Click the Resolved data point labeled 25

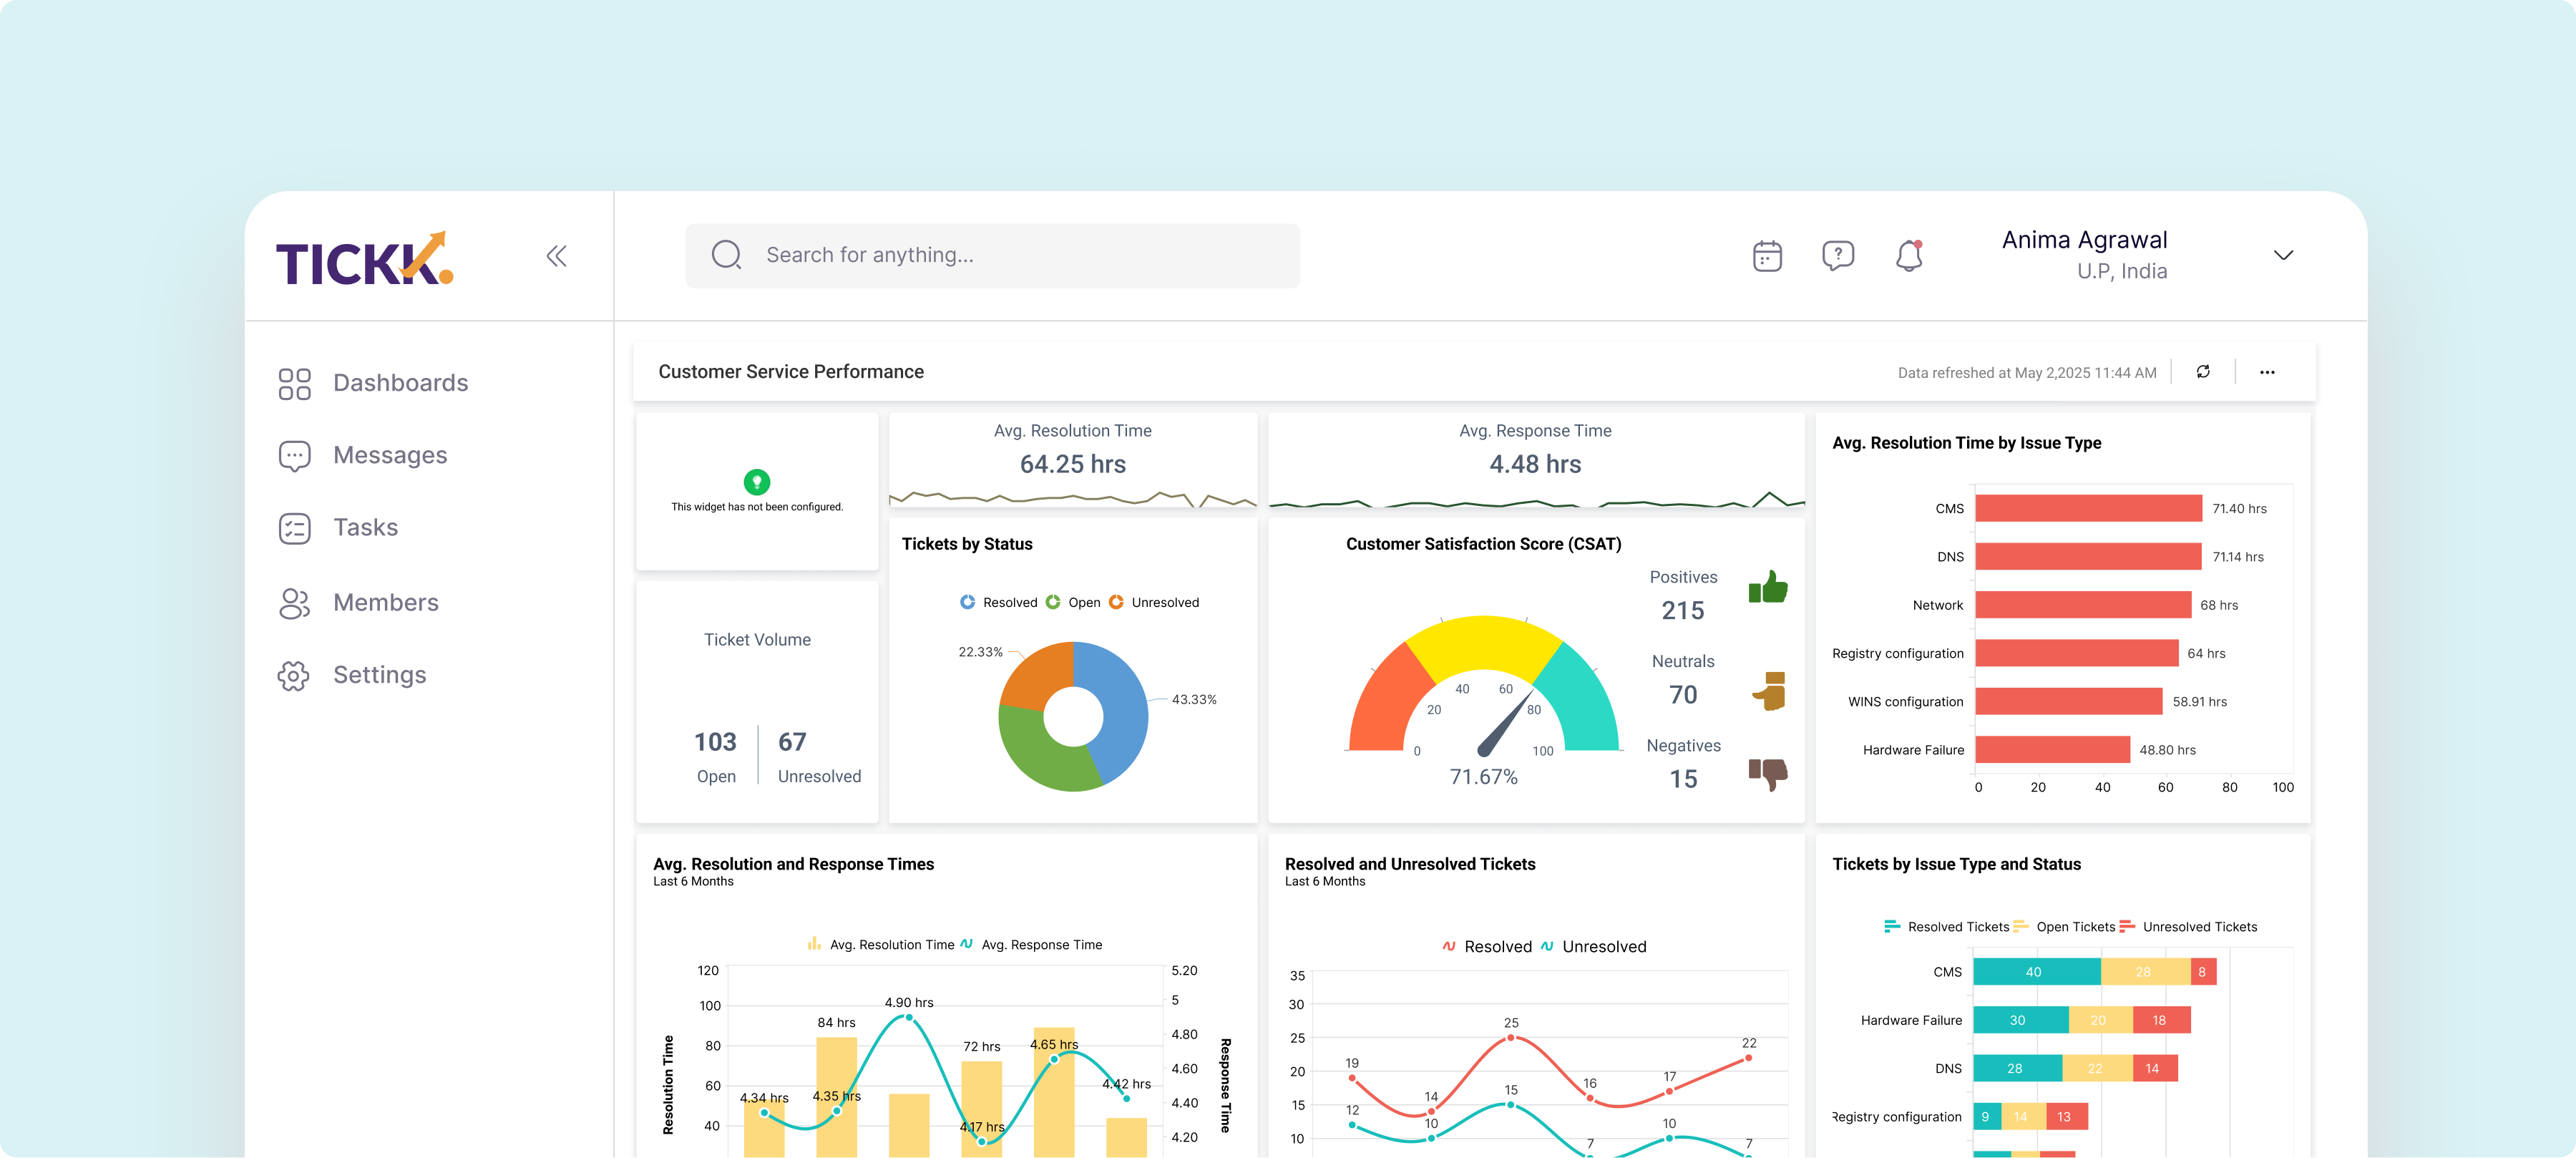click(x=1510, y=1038)
